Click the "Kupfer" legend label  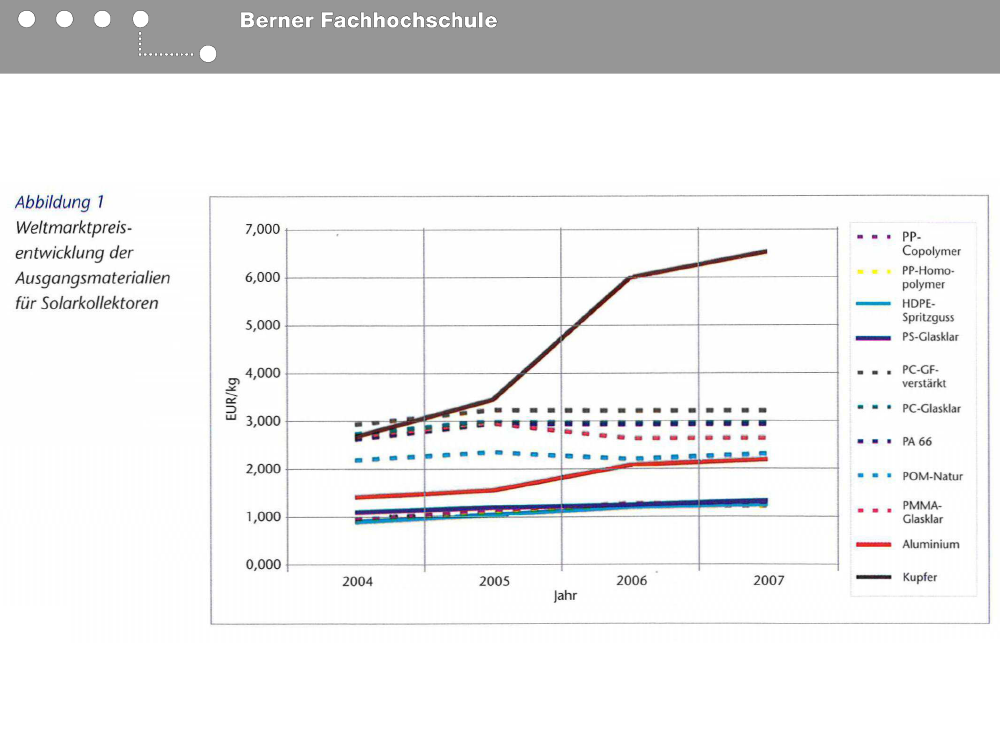[x=920, y=577]
